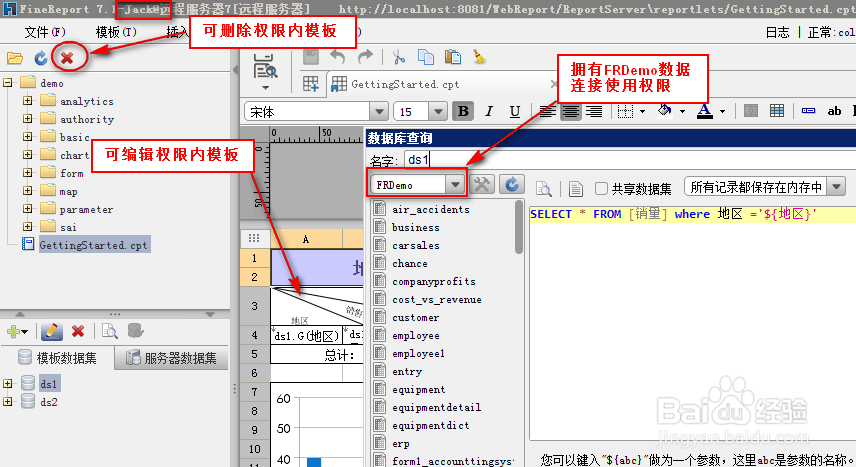The image size is (856, 467).
Task: Open the 模板(T) menu
Action: click(x=116, y=32)
